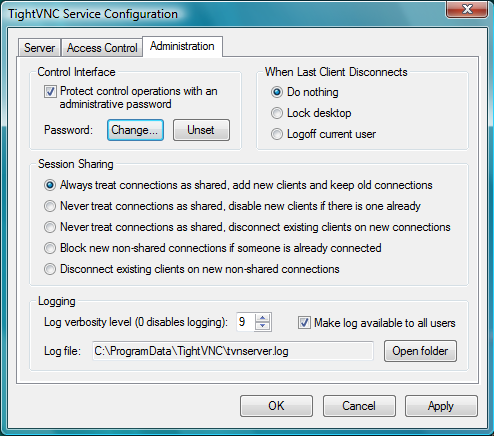This screenshot has height=437, width=494.
Task: Click the Unset password button
Action: tap(201, 130)
